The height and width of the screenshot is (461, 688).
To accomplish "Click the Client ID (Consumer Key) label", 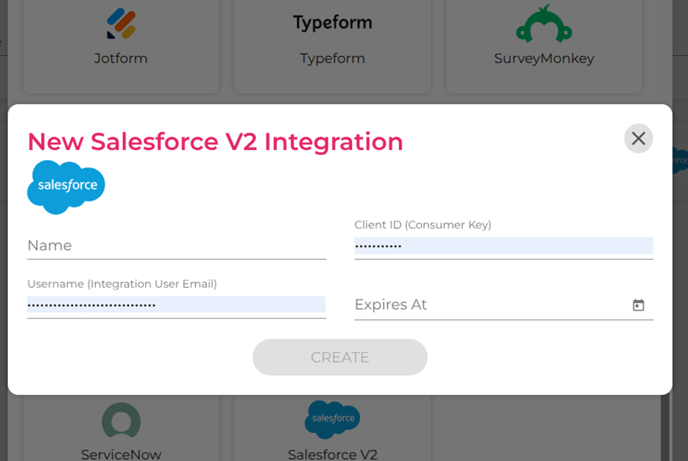I will coord(423,225).
